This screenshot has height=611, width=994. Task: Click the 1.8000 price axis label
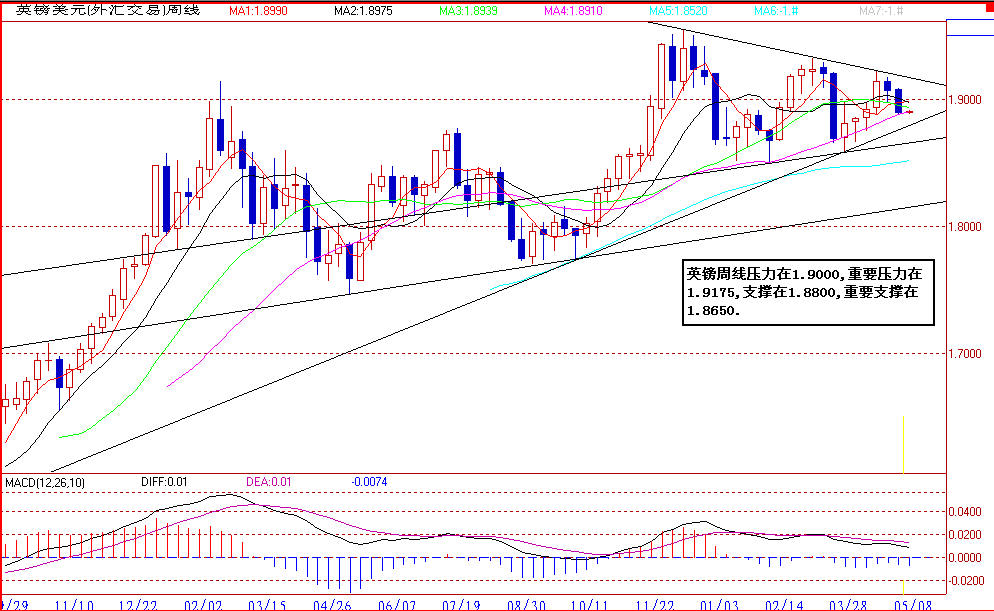tap(965, 227)
